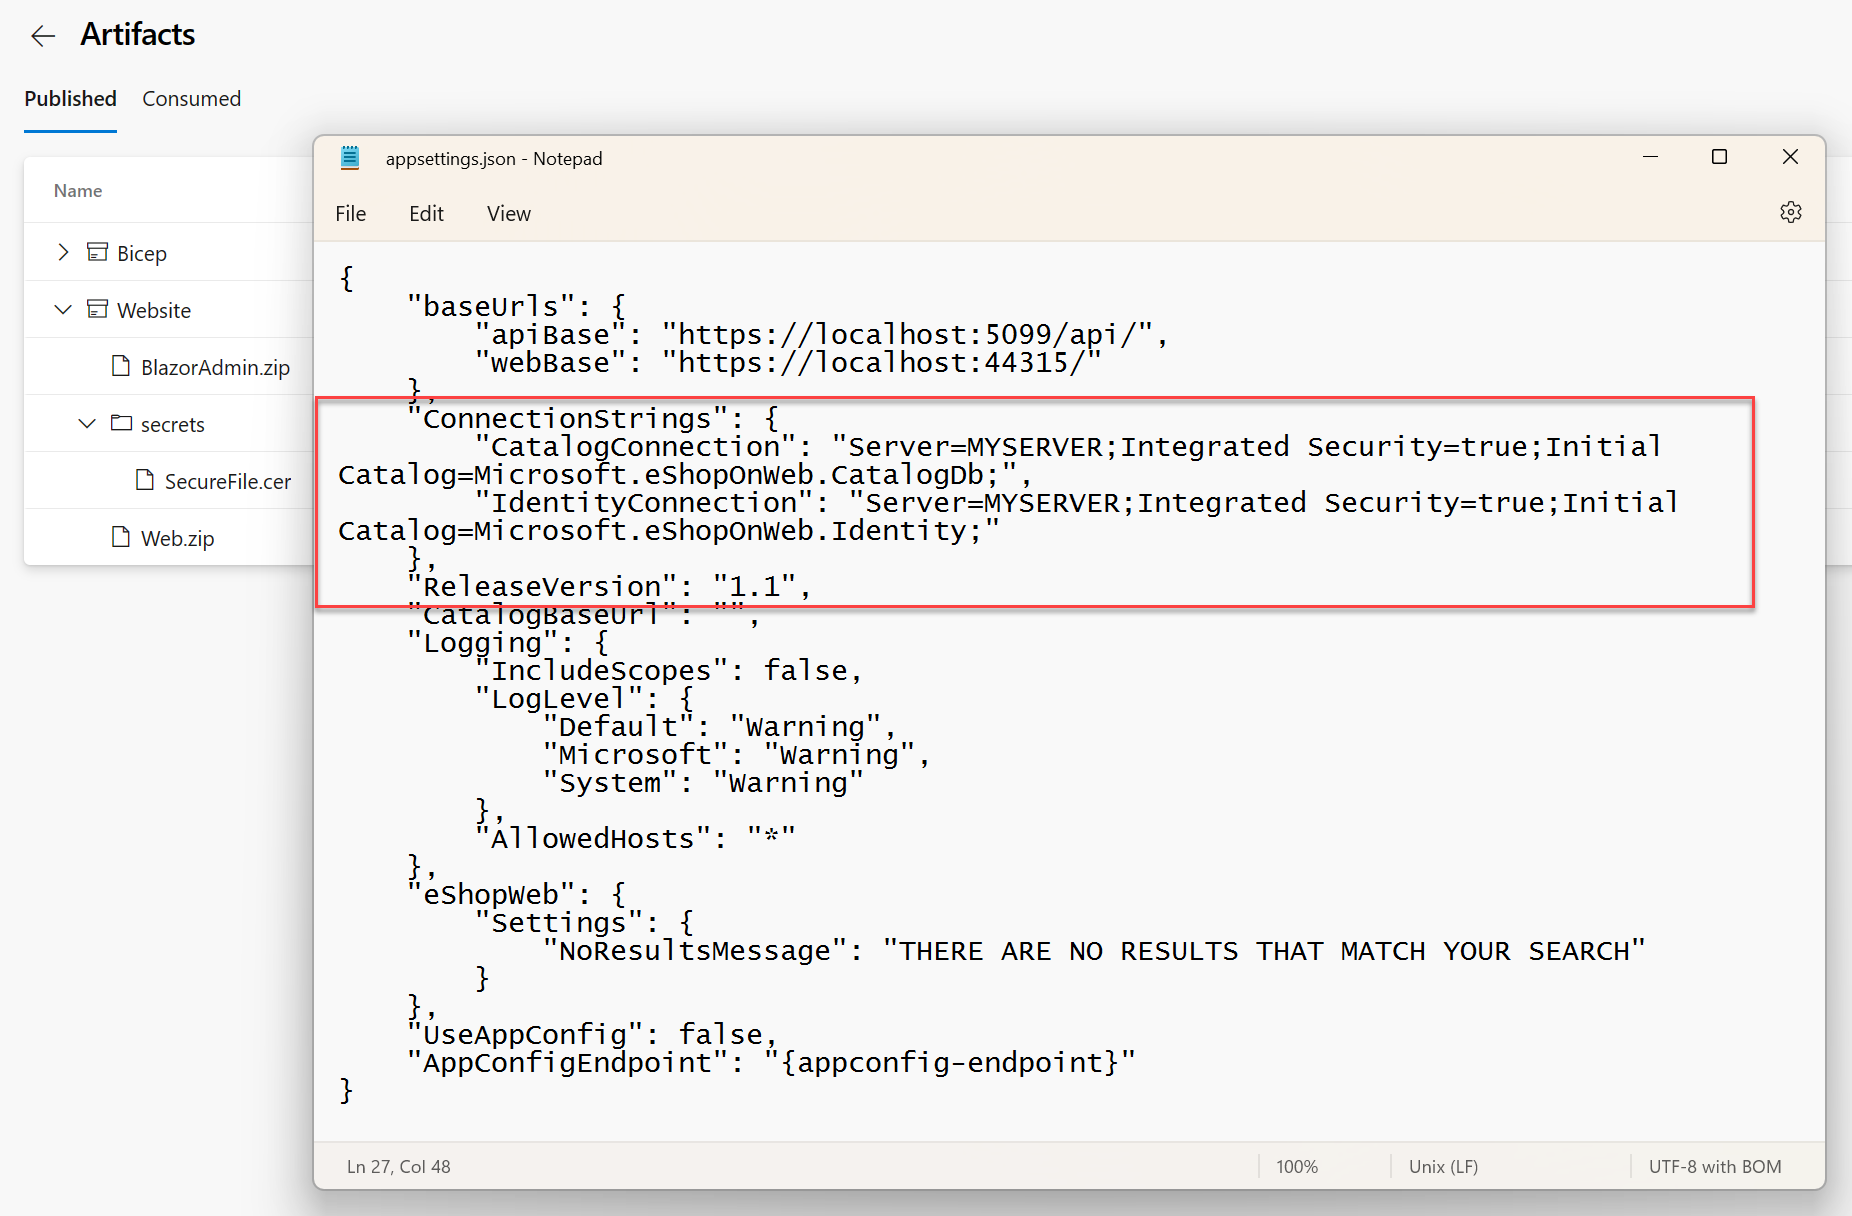Switch to the Consumed tab
The width and height of the screenshot is (1852, 1216).
[191, 98]
